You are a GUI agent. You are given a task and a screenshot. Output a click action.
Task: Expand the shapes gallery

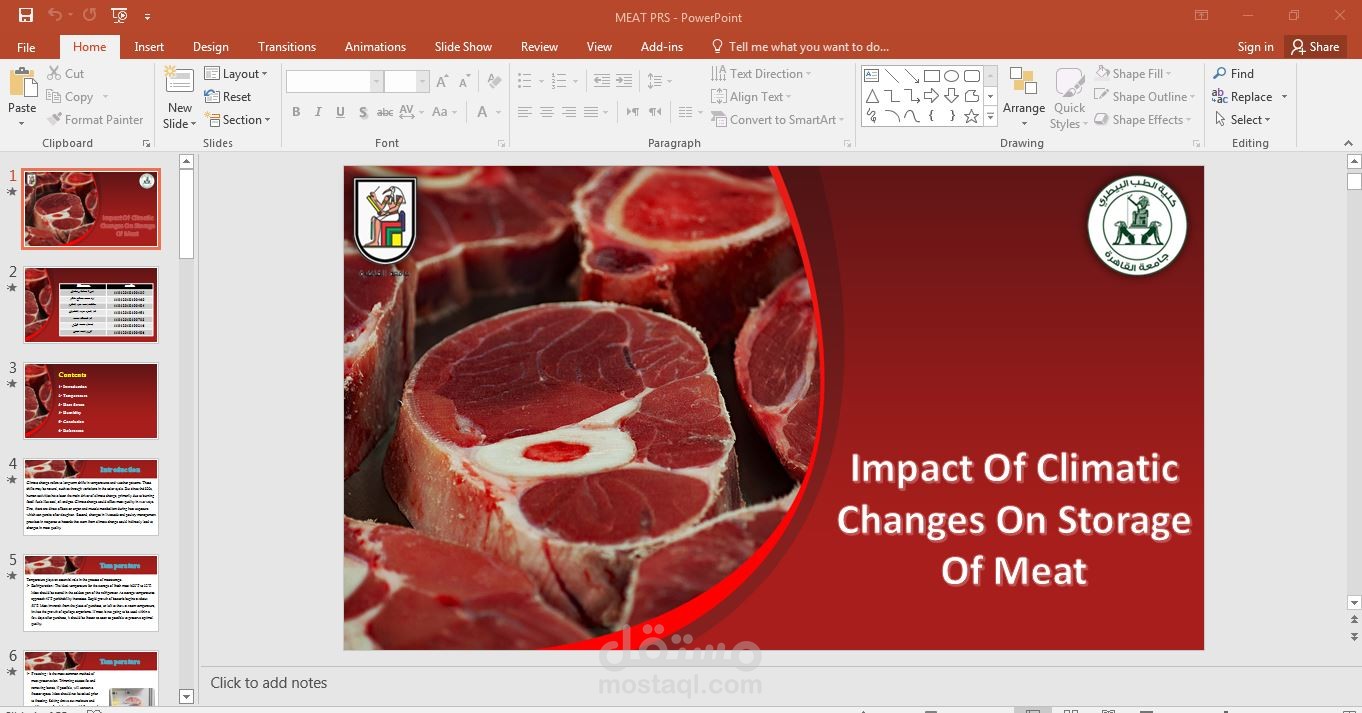pyautogui.click(x=991, y=117)
